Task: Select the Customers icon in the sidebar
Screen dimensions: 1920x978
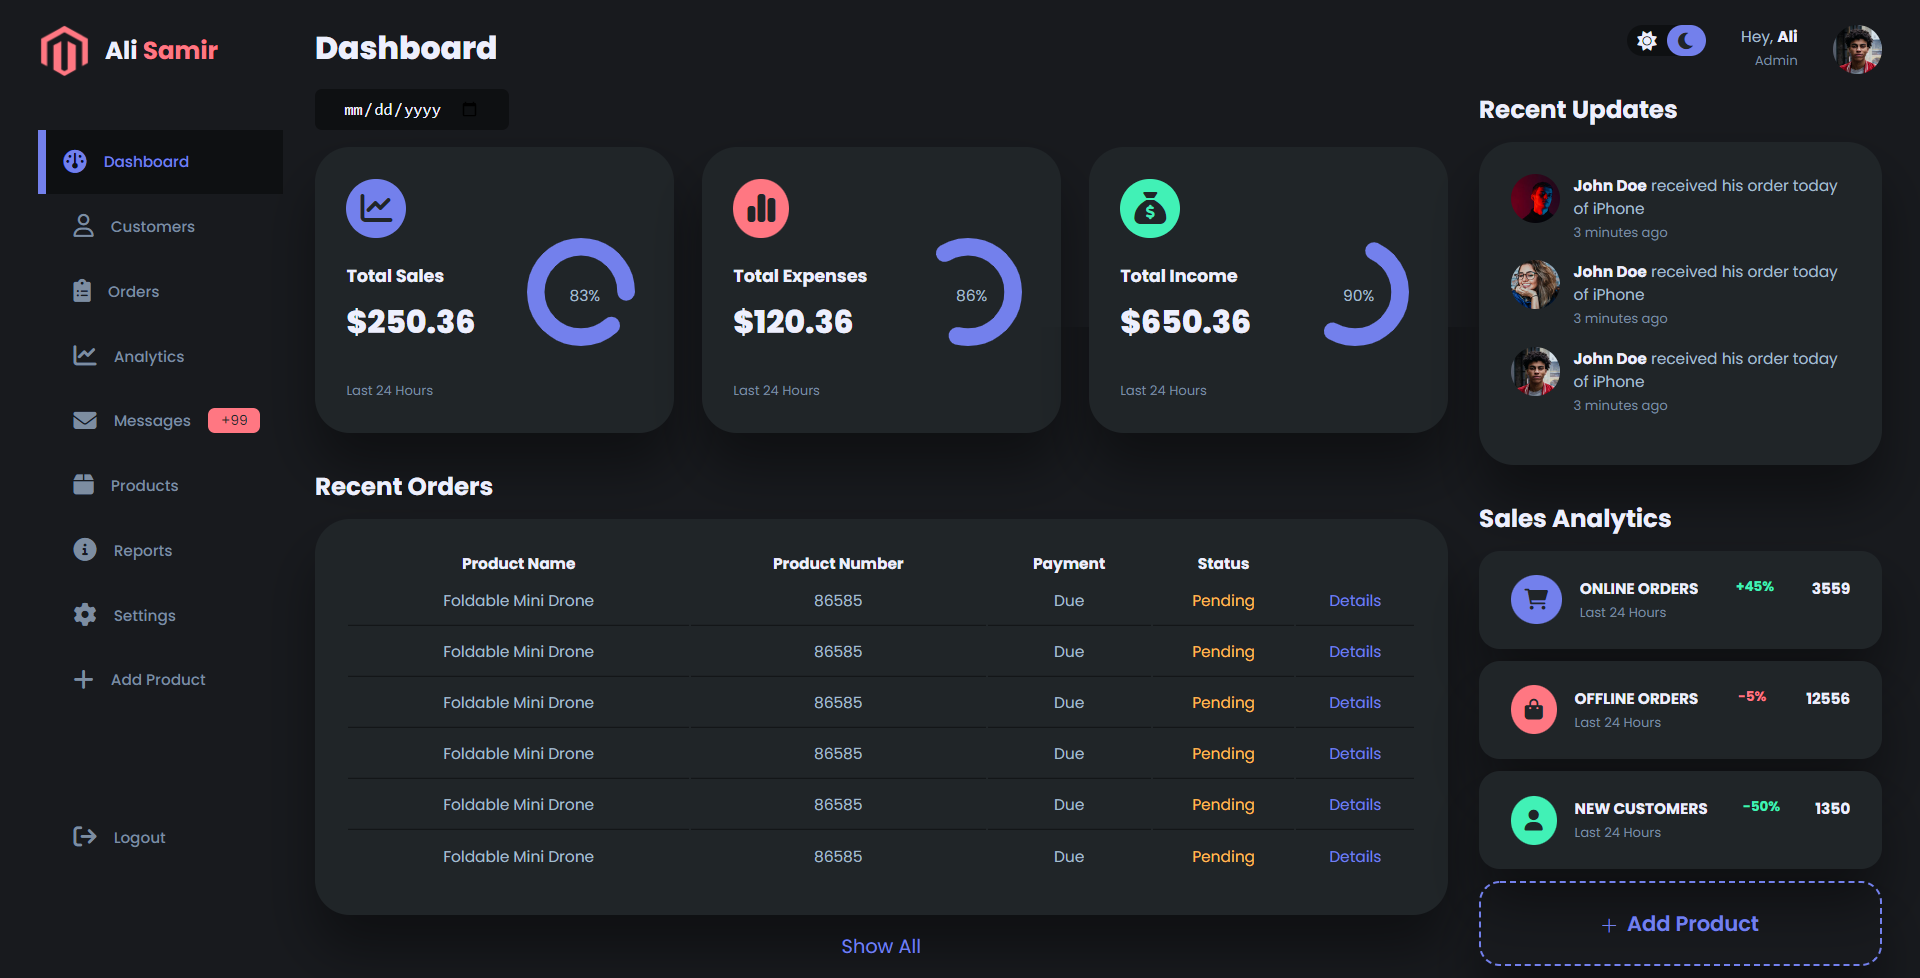Action: [84, 226]
